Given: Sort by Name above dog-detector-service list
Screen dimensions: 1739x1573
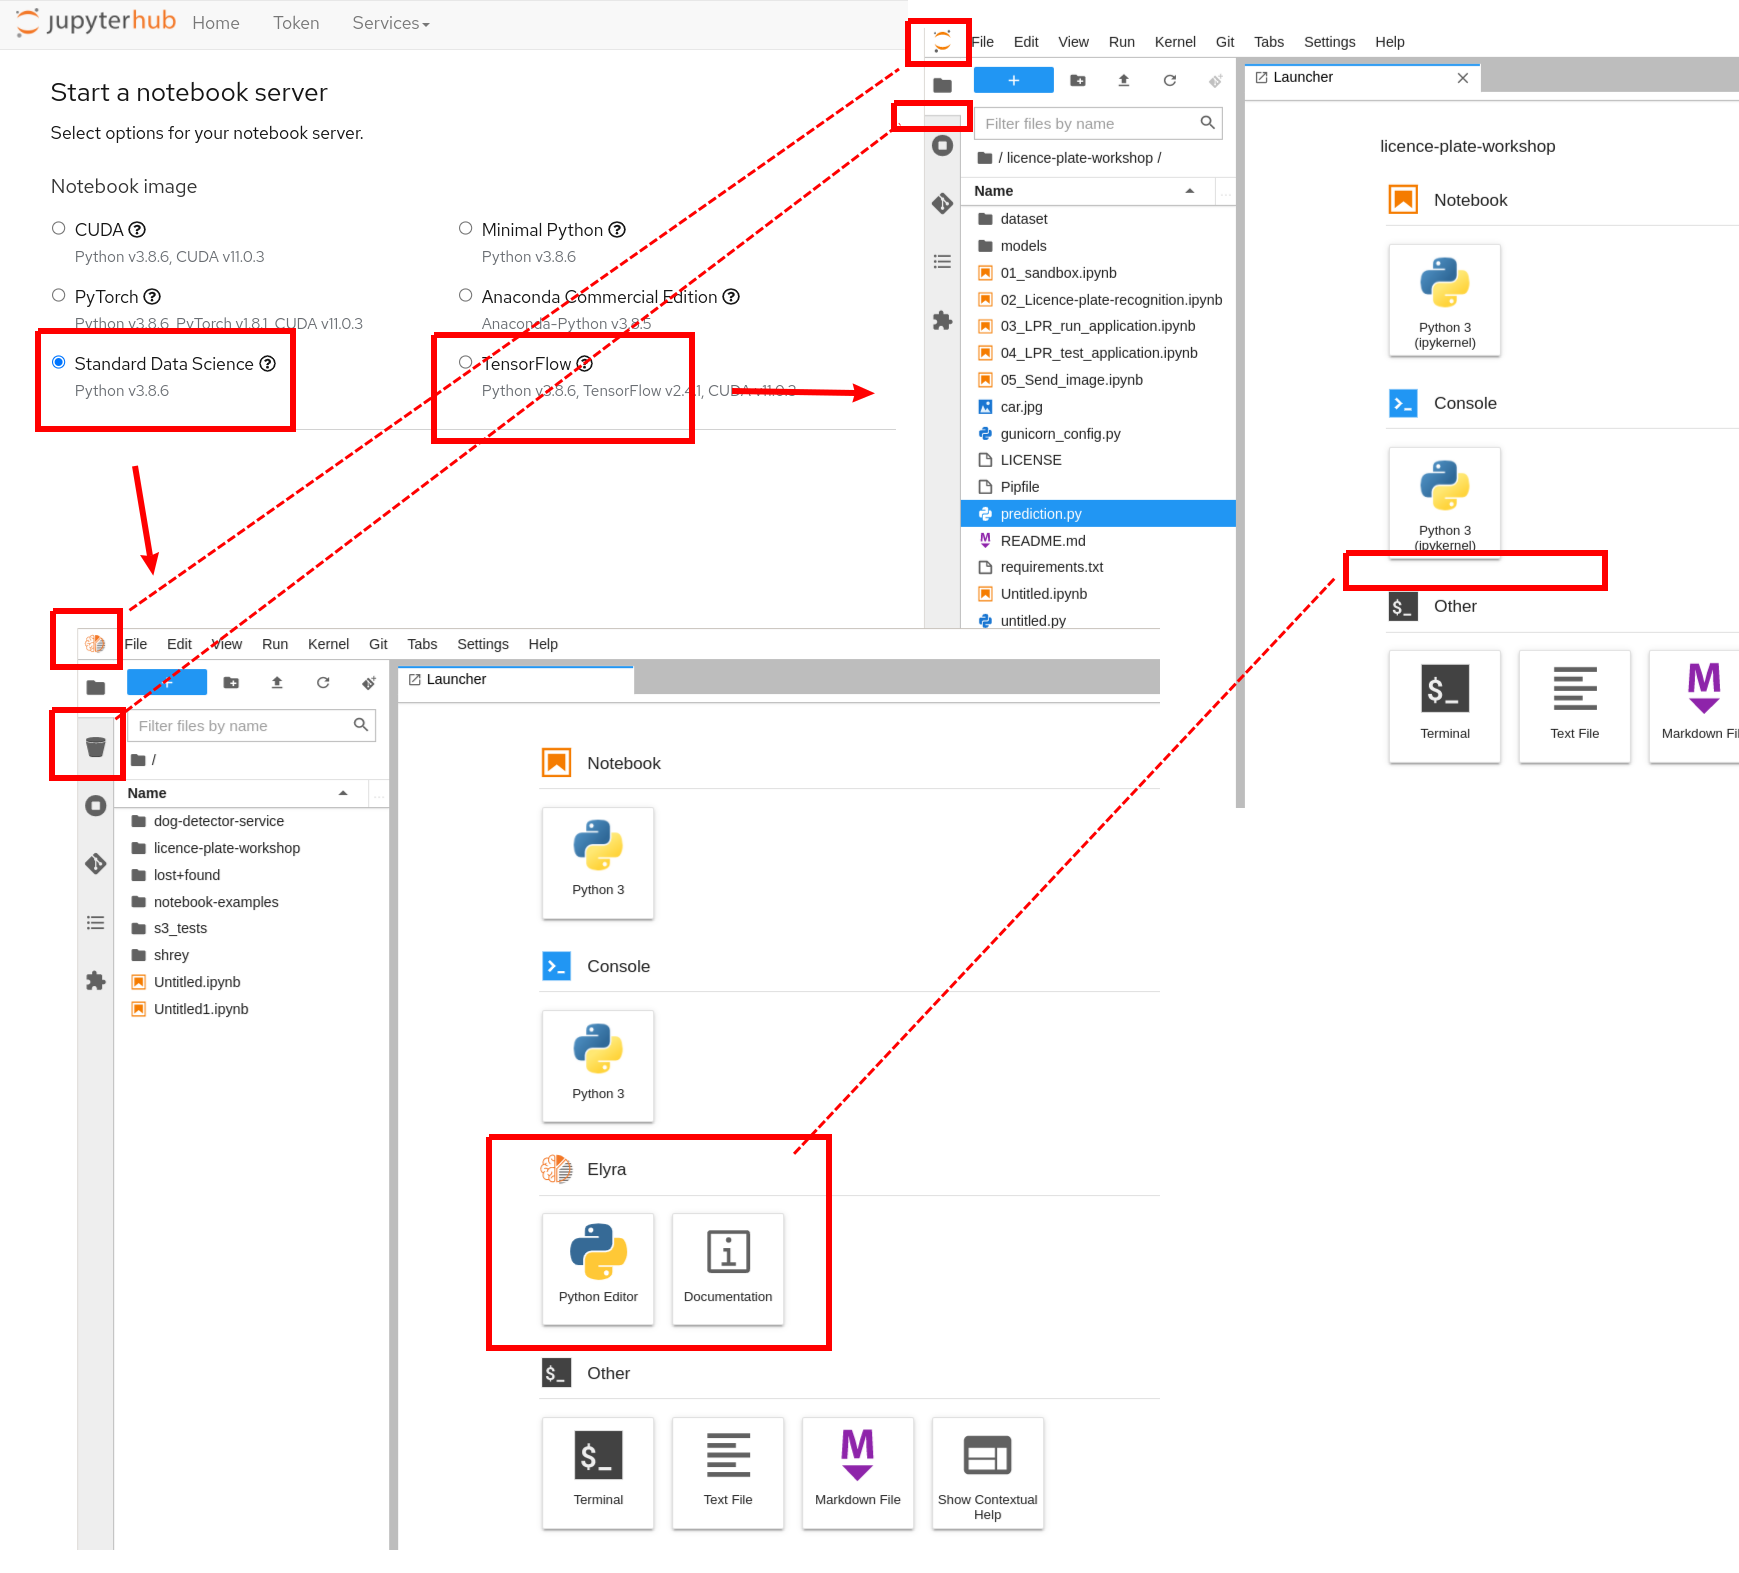Looking at the screenshot, I should point(240,793).
